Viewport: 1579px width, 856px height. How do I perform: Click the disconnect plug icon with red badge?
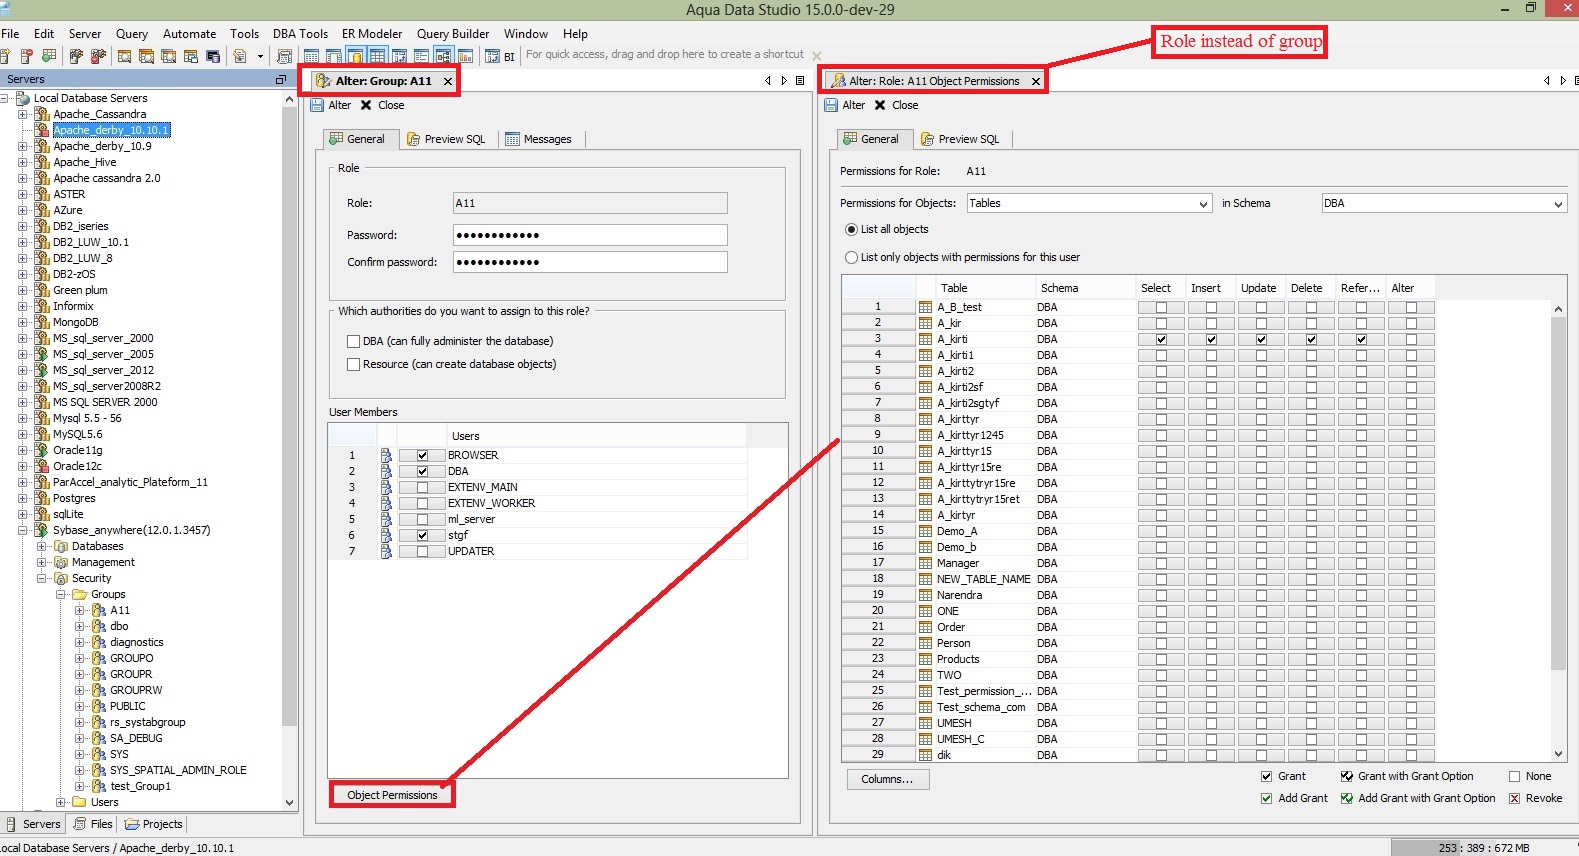pos(98,56)
